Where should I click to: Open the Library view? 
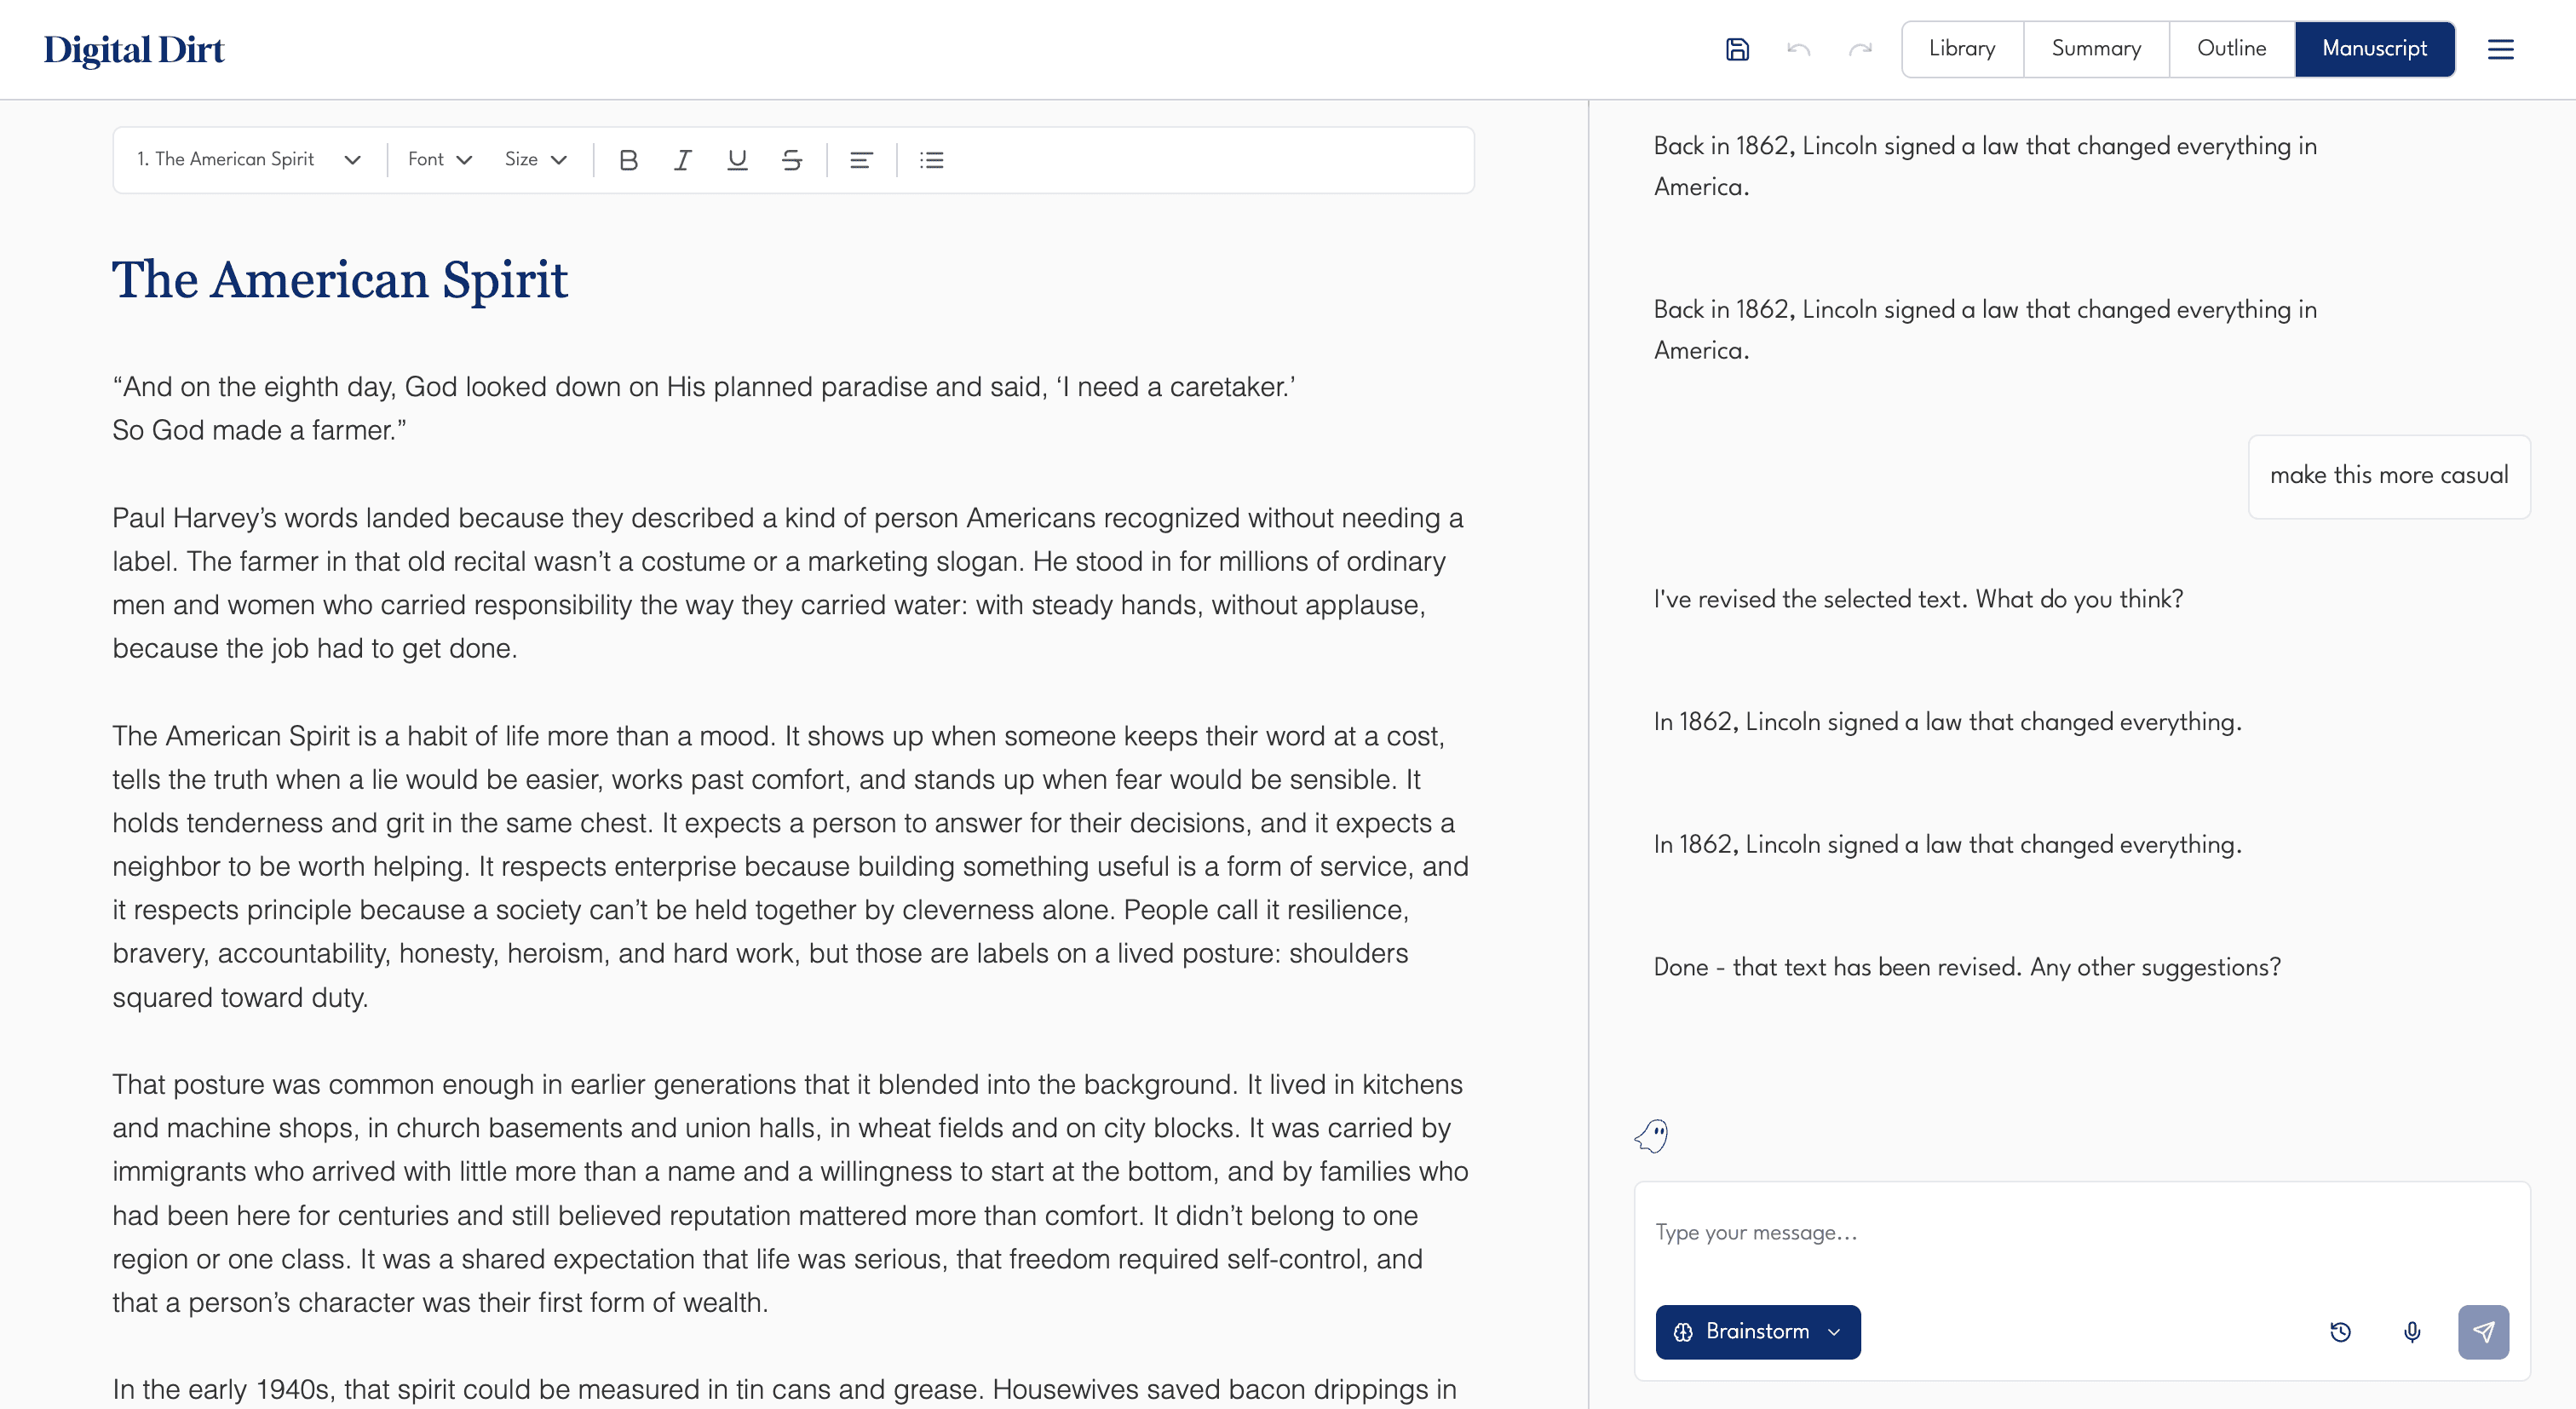[x=1960, y=49]
